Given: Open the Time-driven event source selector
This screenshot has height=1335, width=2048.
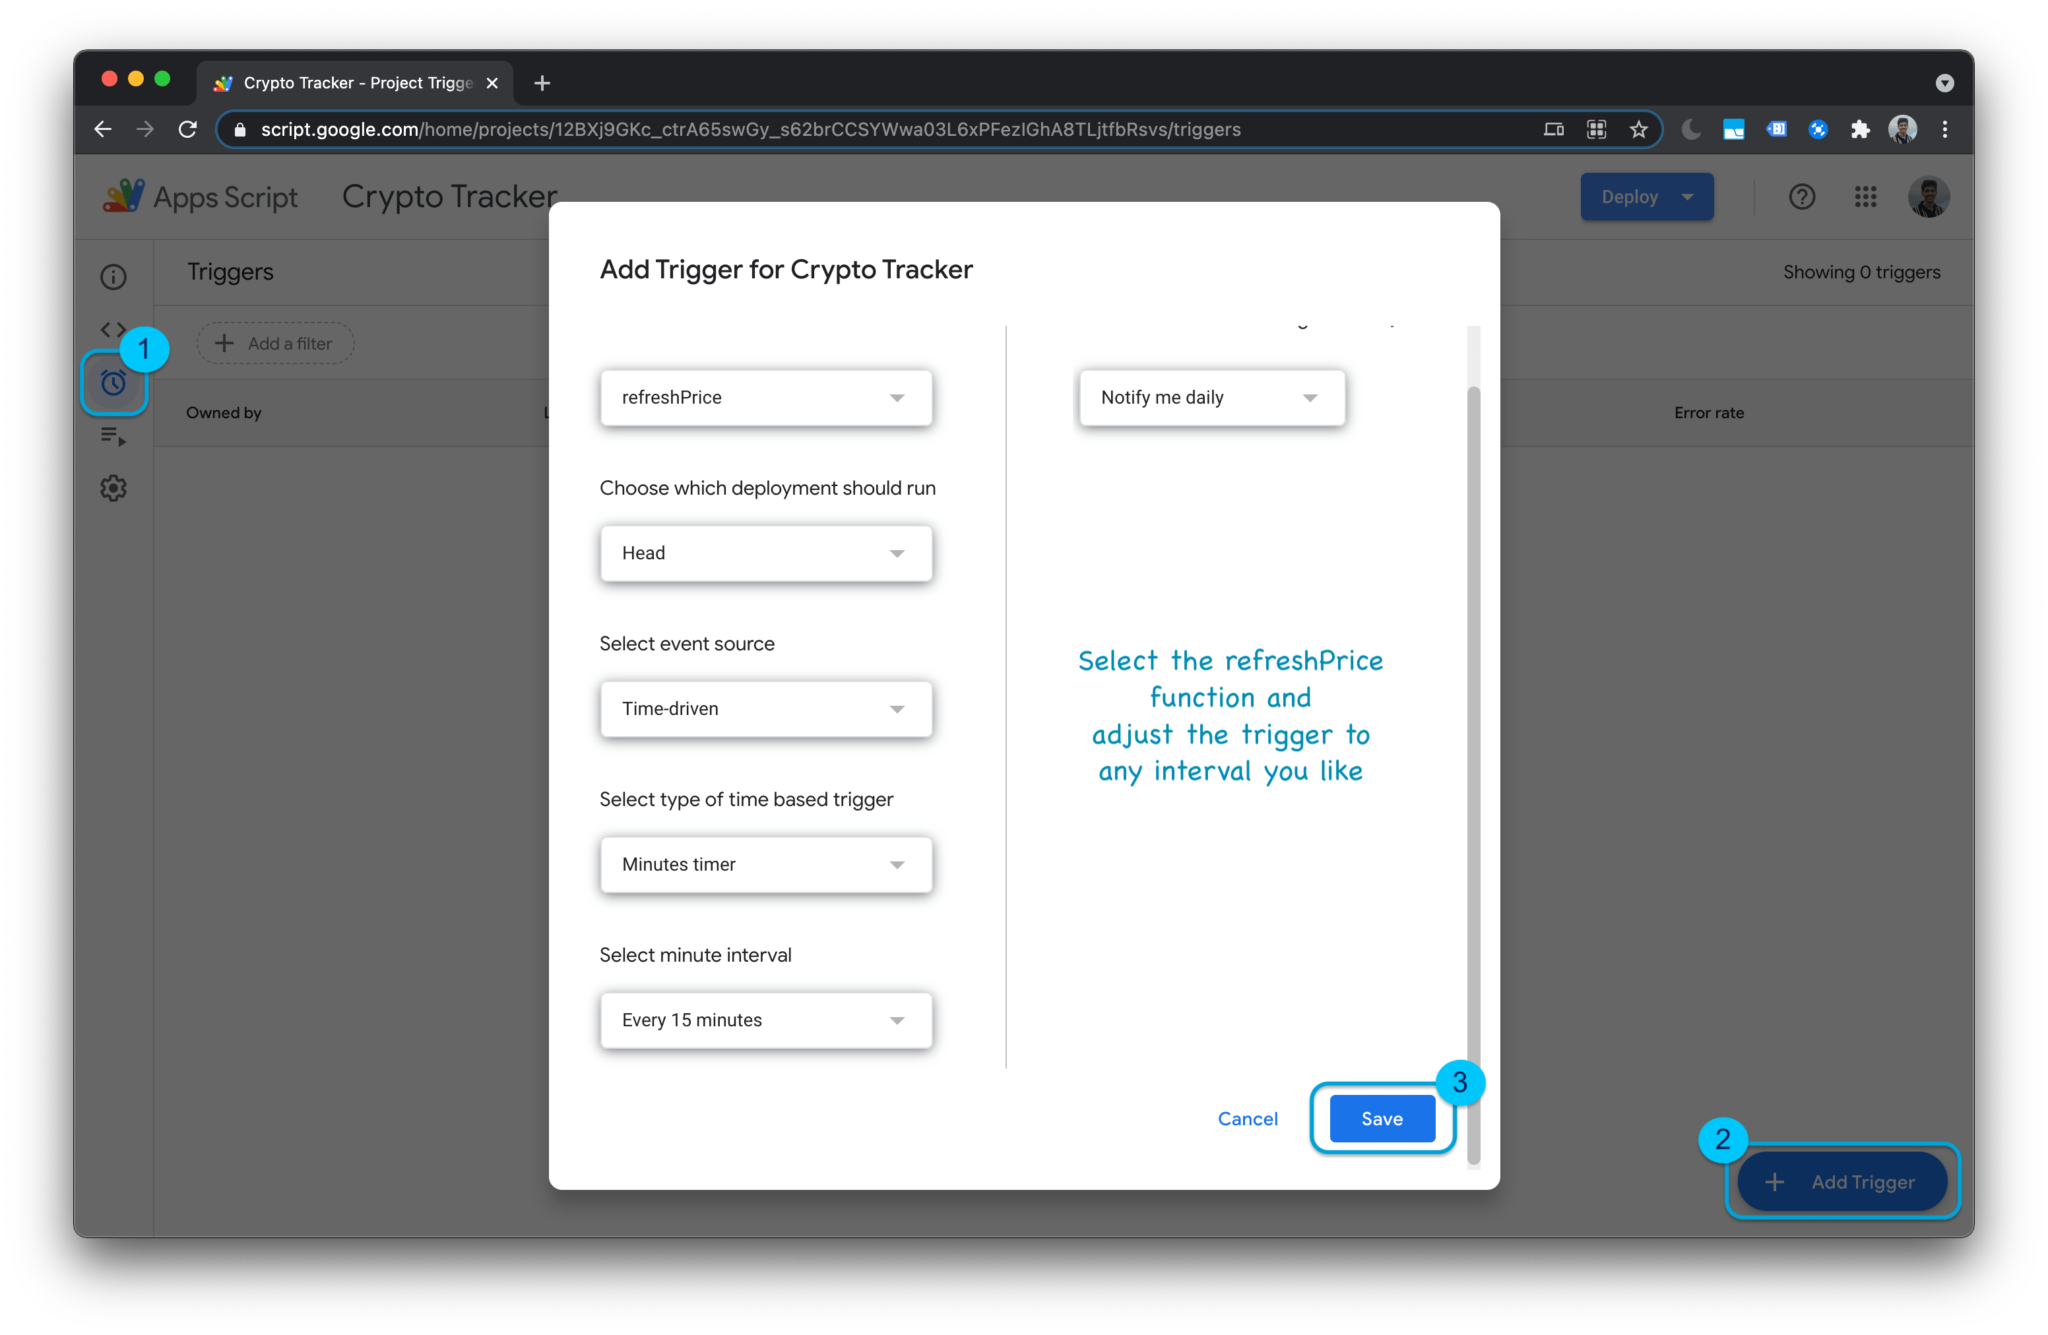Looking at the screenshot, I should [765, 709].
